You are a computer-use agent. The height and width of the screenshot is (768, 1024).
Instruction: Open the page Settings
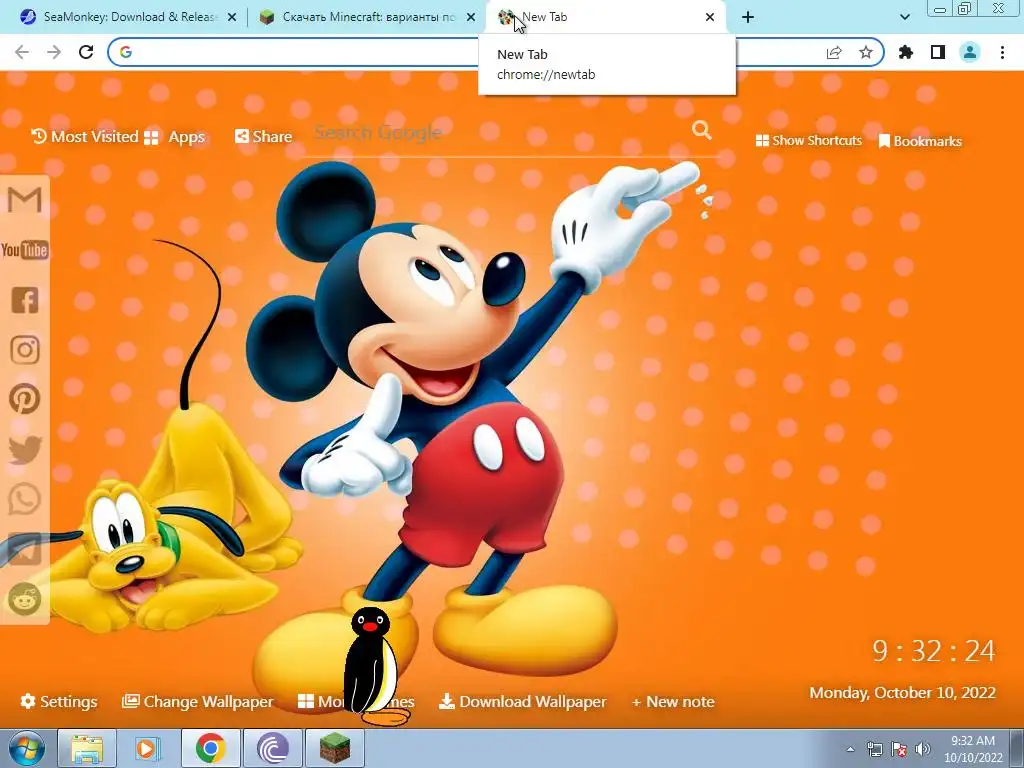(x=59, y=701)
